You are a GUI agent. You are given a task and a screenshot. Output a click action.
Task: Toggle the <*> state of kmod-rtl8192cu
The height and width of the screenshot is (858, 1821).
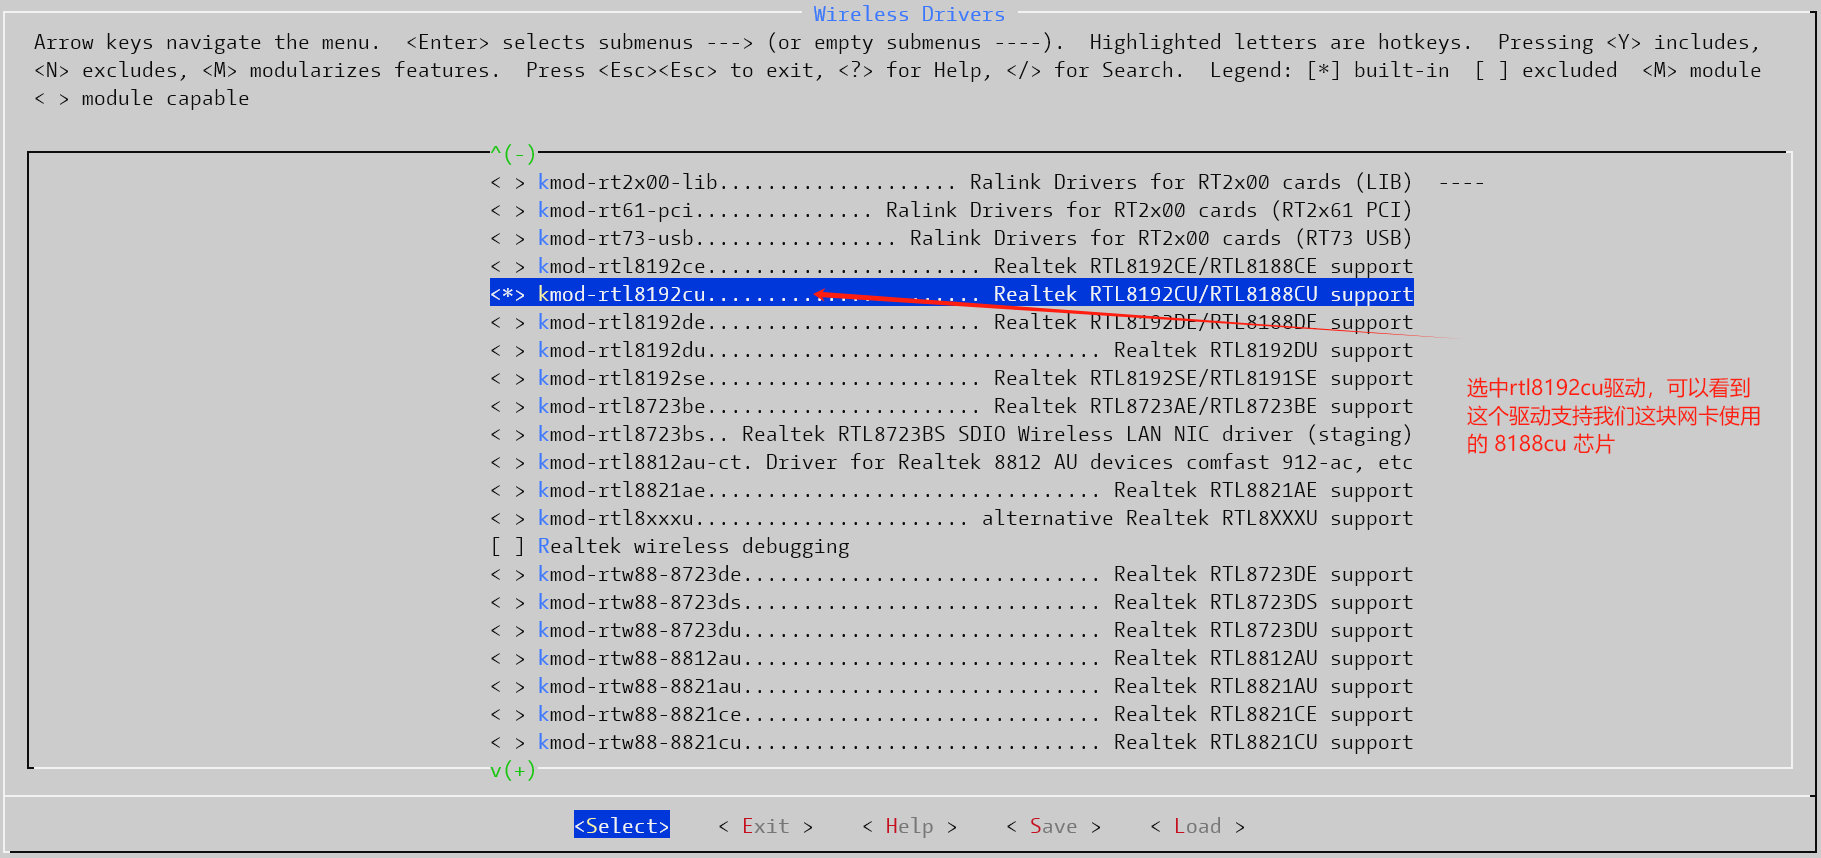(x=507, y=294)
